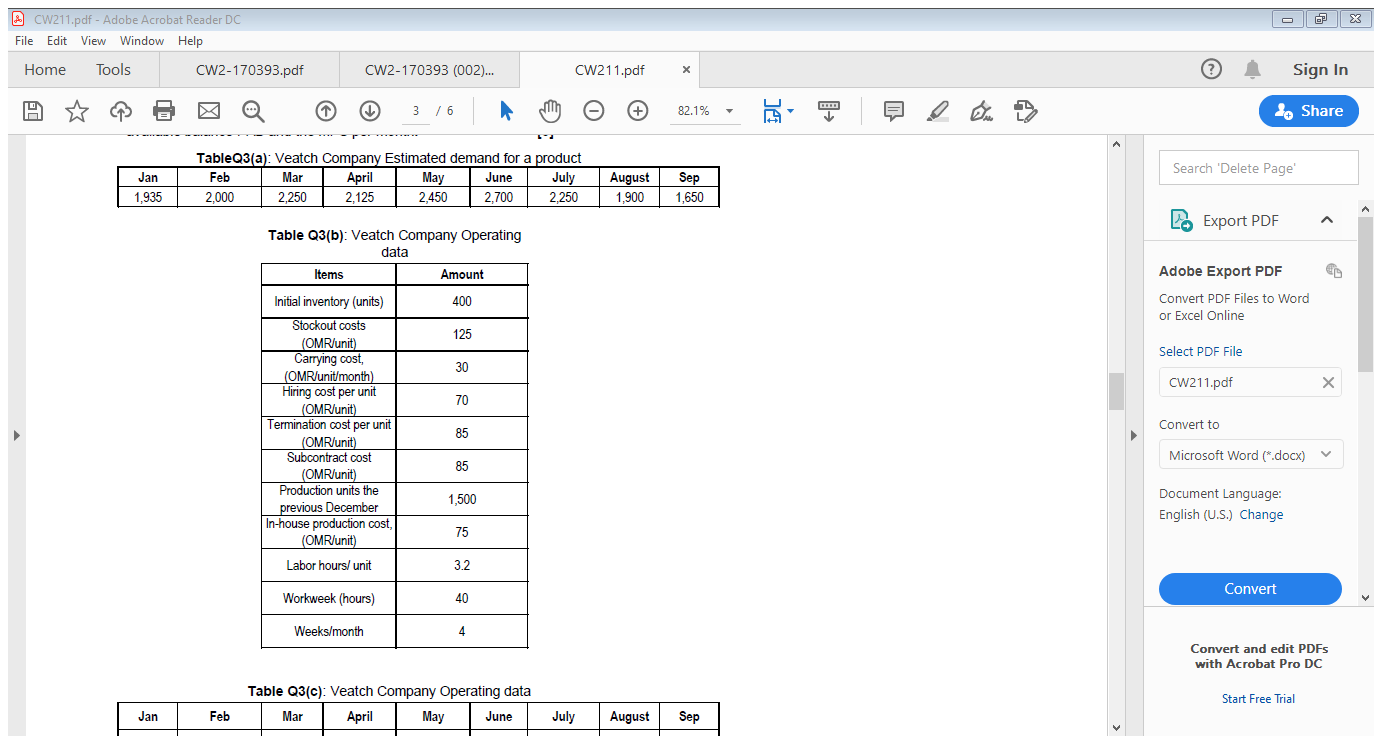
Task: Click the page number input field
Action: [x=415, y=111]
